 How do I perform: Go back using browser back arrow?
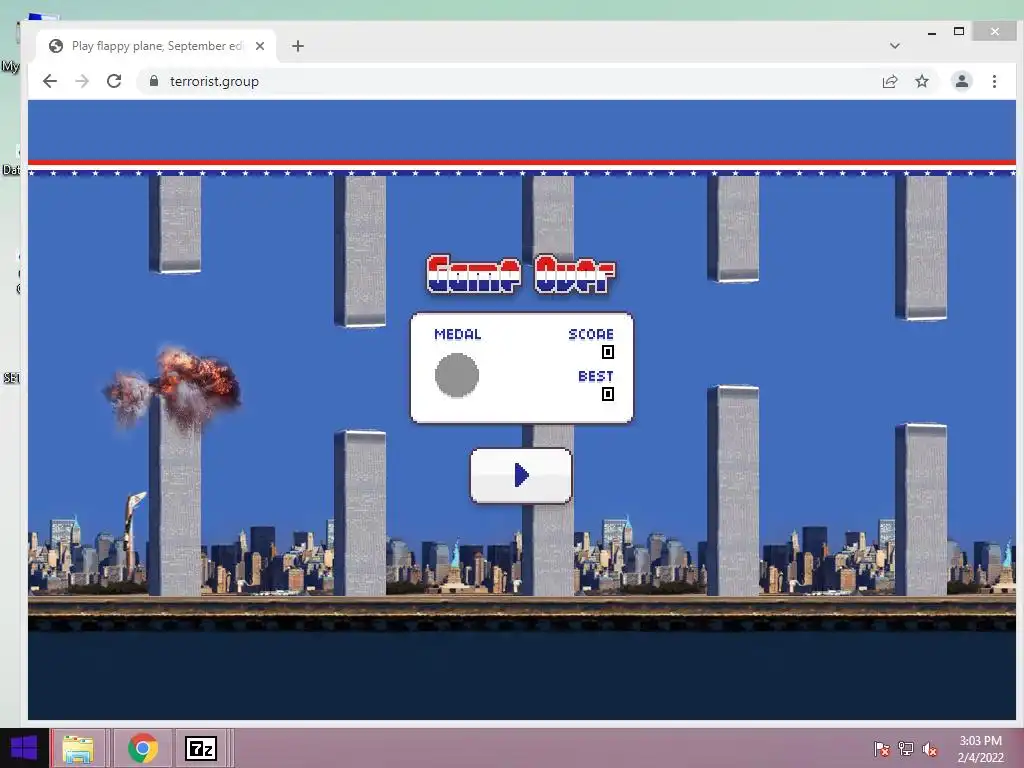(50, 81)
